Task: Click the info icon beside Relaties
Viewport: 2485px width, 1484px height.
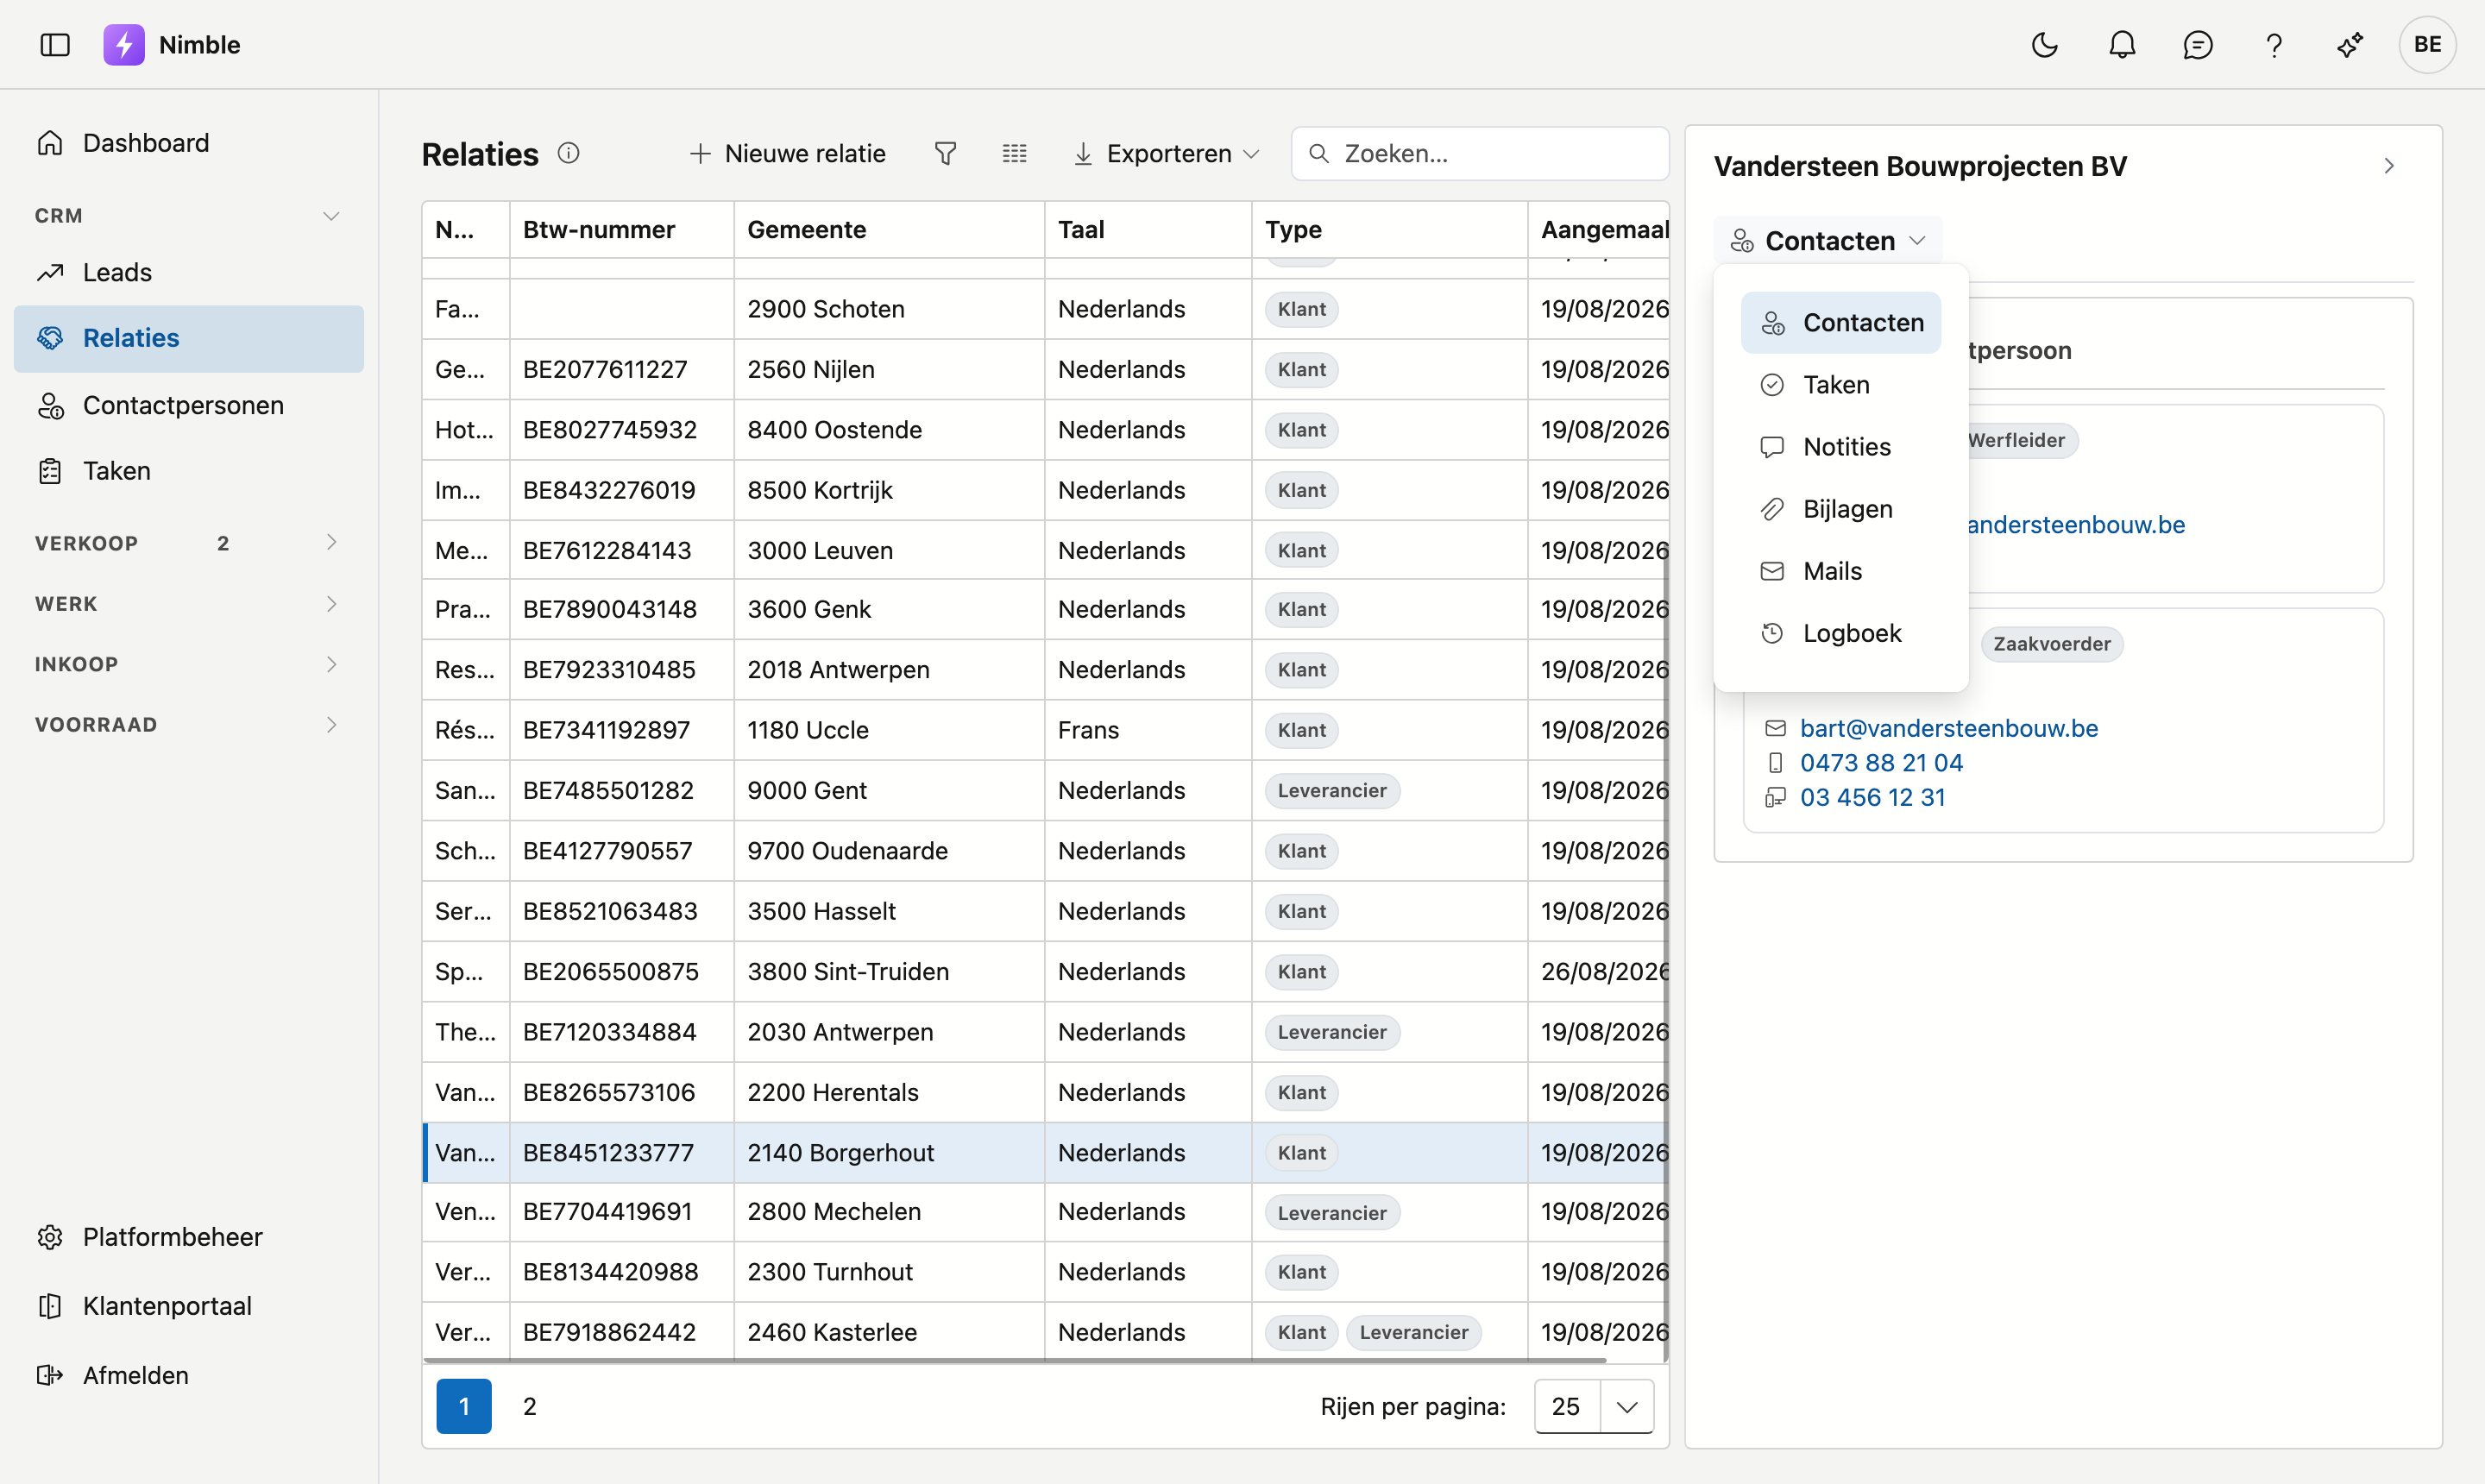Action: (568, 153)
